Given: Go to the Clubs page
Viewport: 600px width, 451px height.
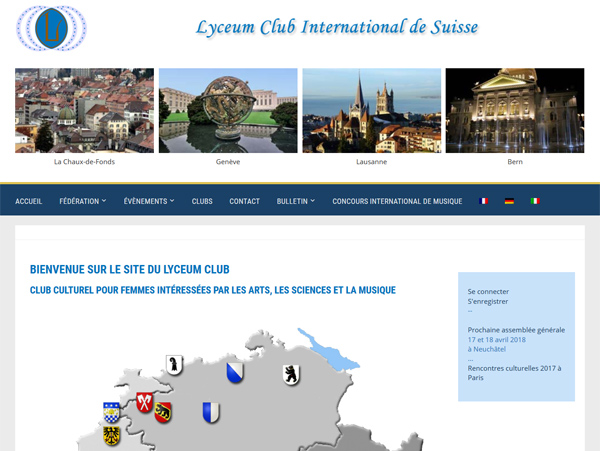Looking at the screenshot, I should [202, 201].
